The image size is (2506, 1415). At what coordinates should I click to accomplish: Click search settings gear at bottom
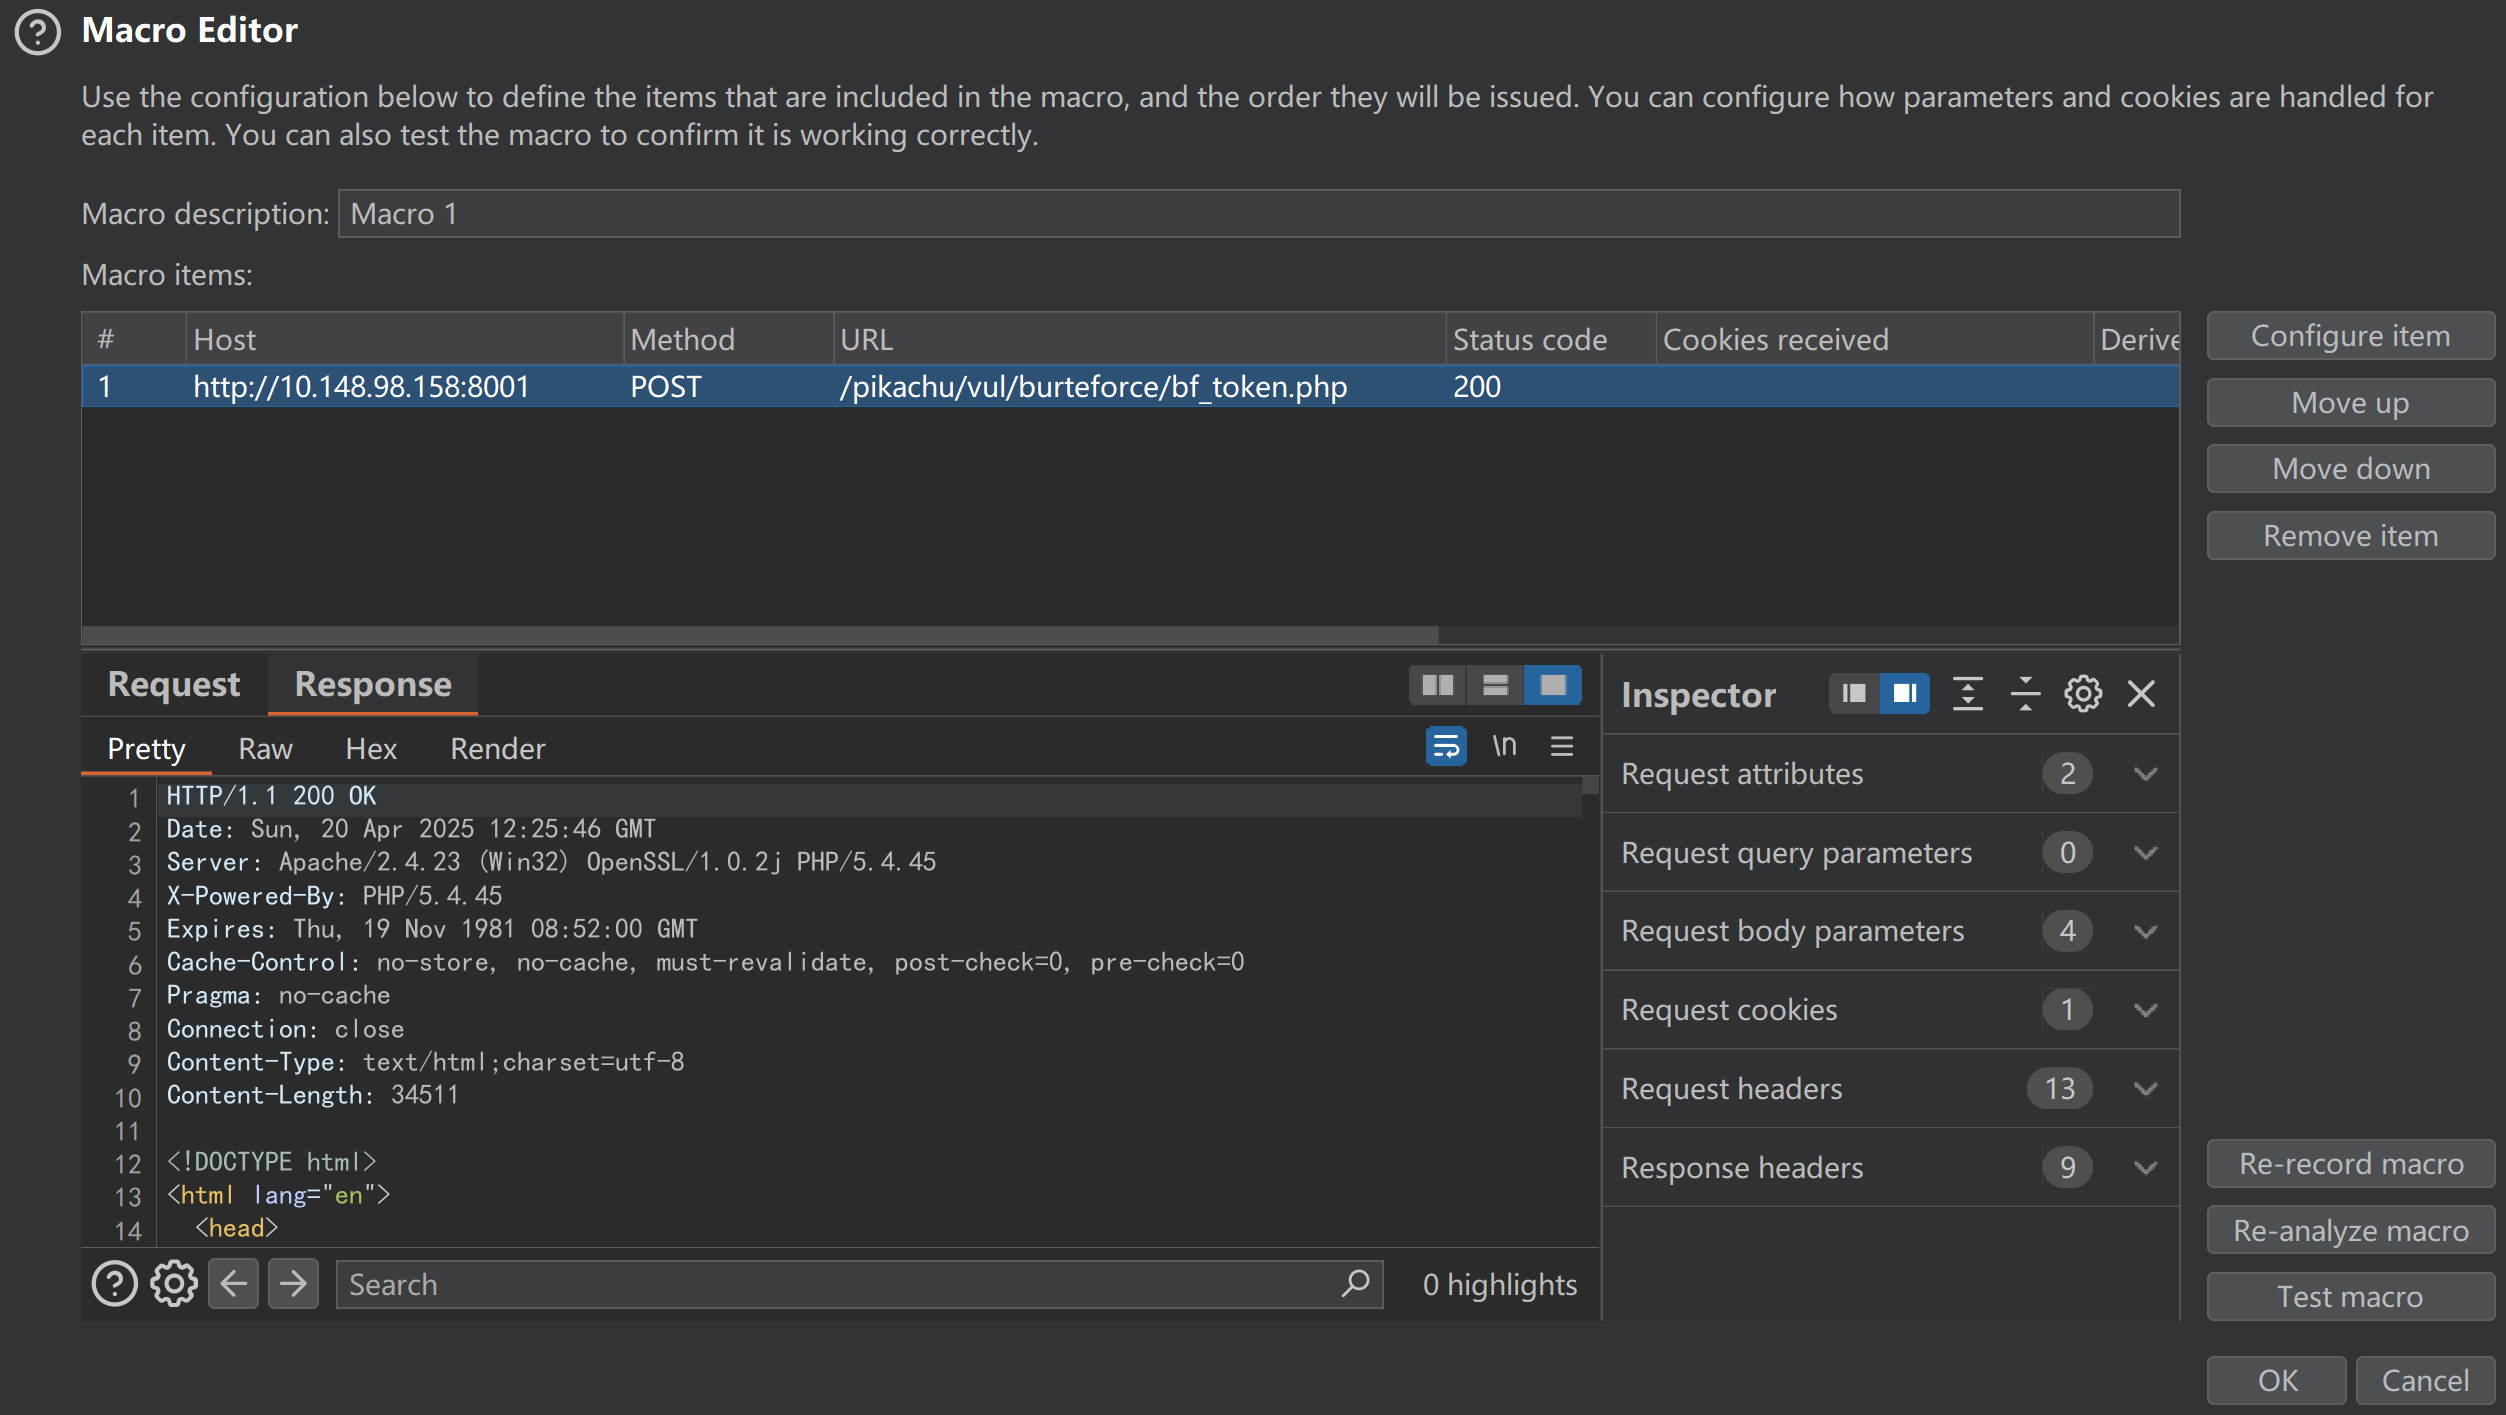[174, 1284]
